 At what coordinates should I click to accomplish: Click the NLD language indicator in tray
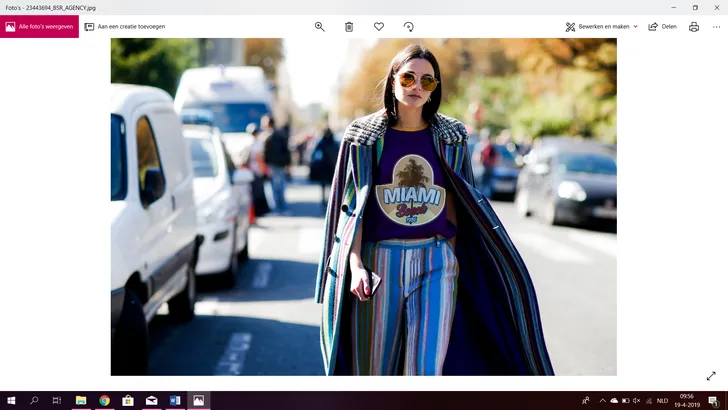pos(662,400)
